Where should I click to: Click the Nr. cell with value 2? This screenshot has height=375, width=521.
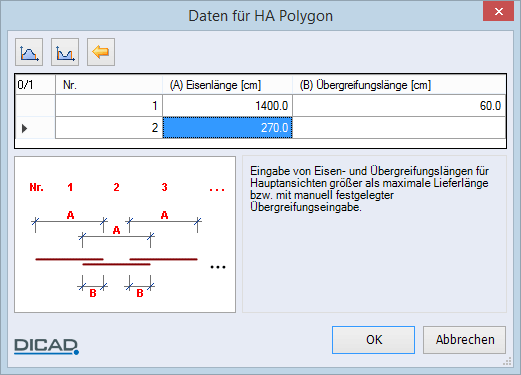click(x=109, y=128)
